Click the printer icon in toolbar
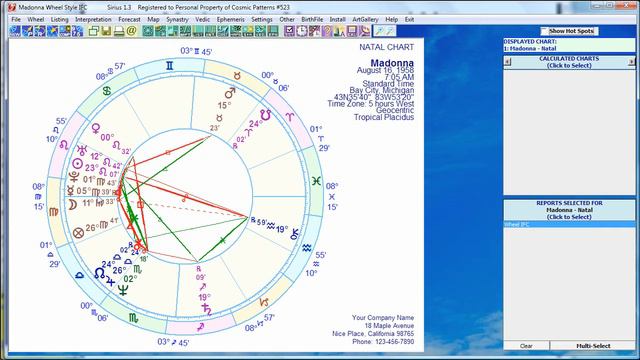This screenshot has height=360, width=640. tap(119, 31)
